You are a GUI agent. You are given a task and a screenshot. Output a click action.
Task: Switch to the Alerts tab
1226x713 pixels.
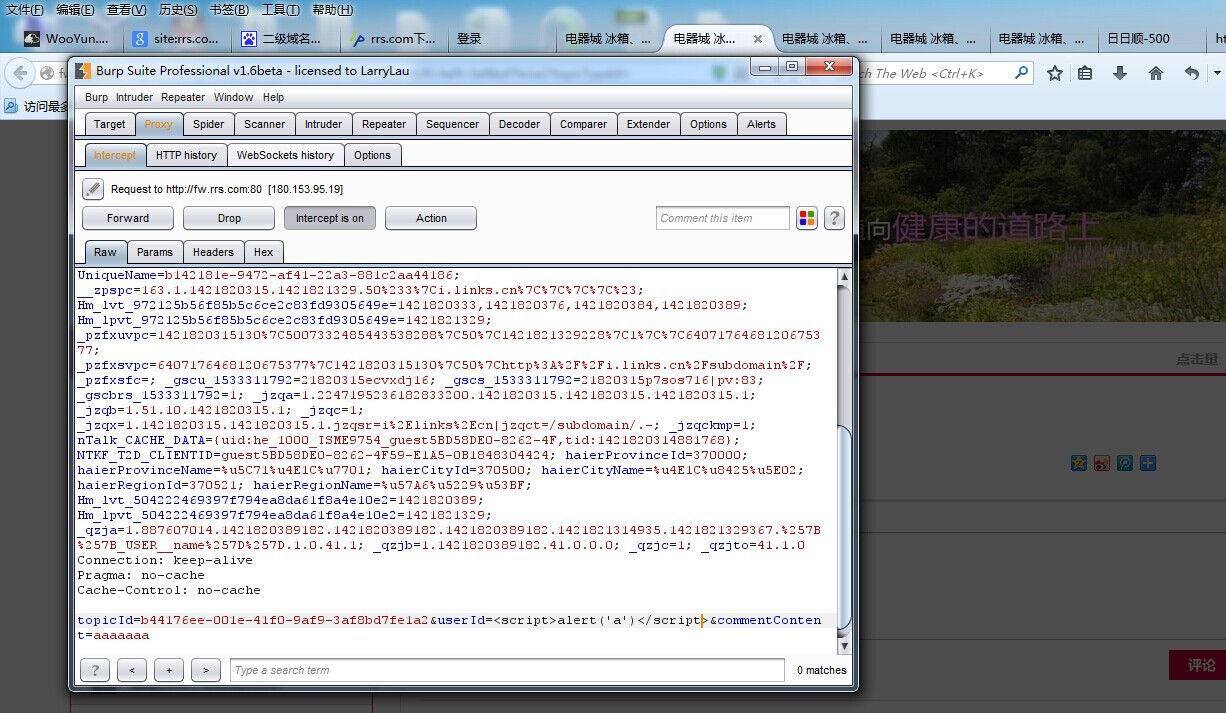tap(761, 124)
